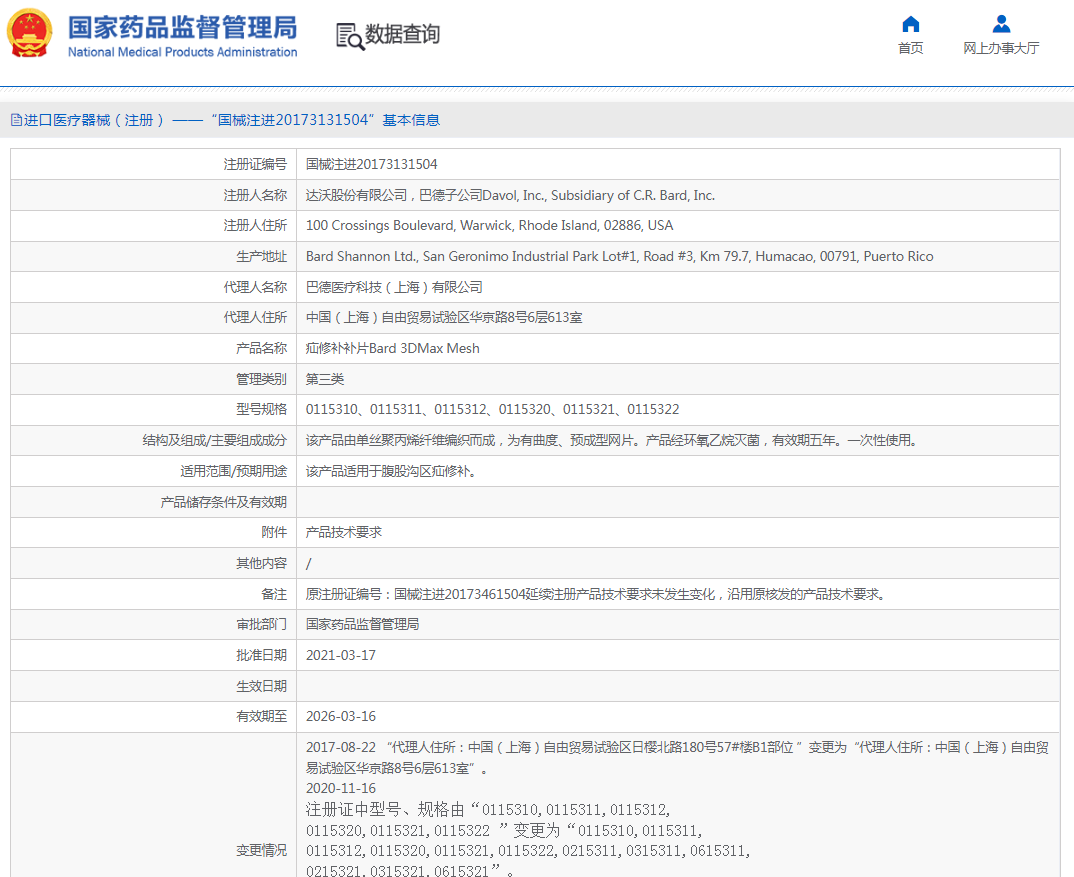The width and height of the screenshot is (1074, 877).
Task: Open the 数据查询 magnifier document icon
Action: pos(350,36)
